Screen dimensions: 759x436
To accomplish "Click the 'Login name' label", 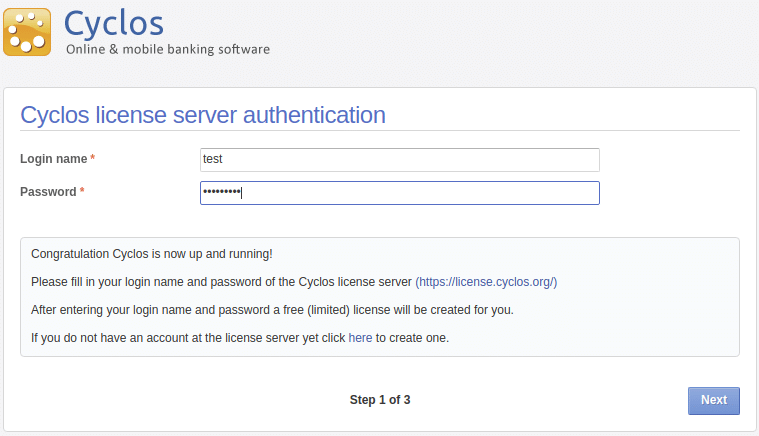I will click(x=54, y=159).
